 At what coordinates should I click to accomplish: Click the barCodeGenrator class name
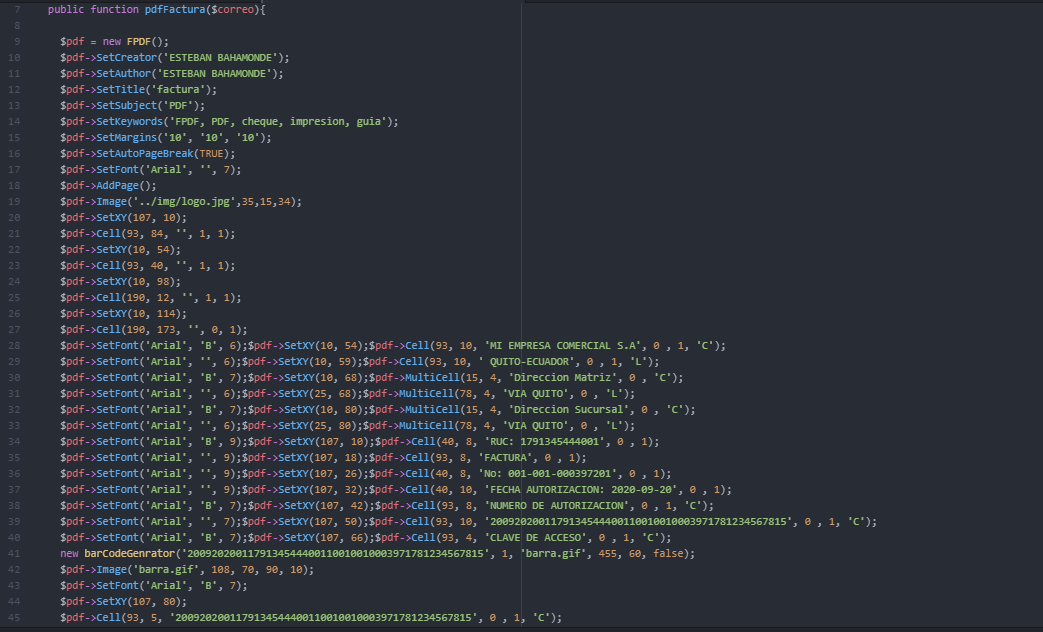pos(127,553)
